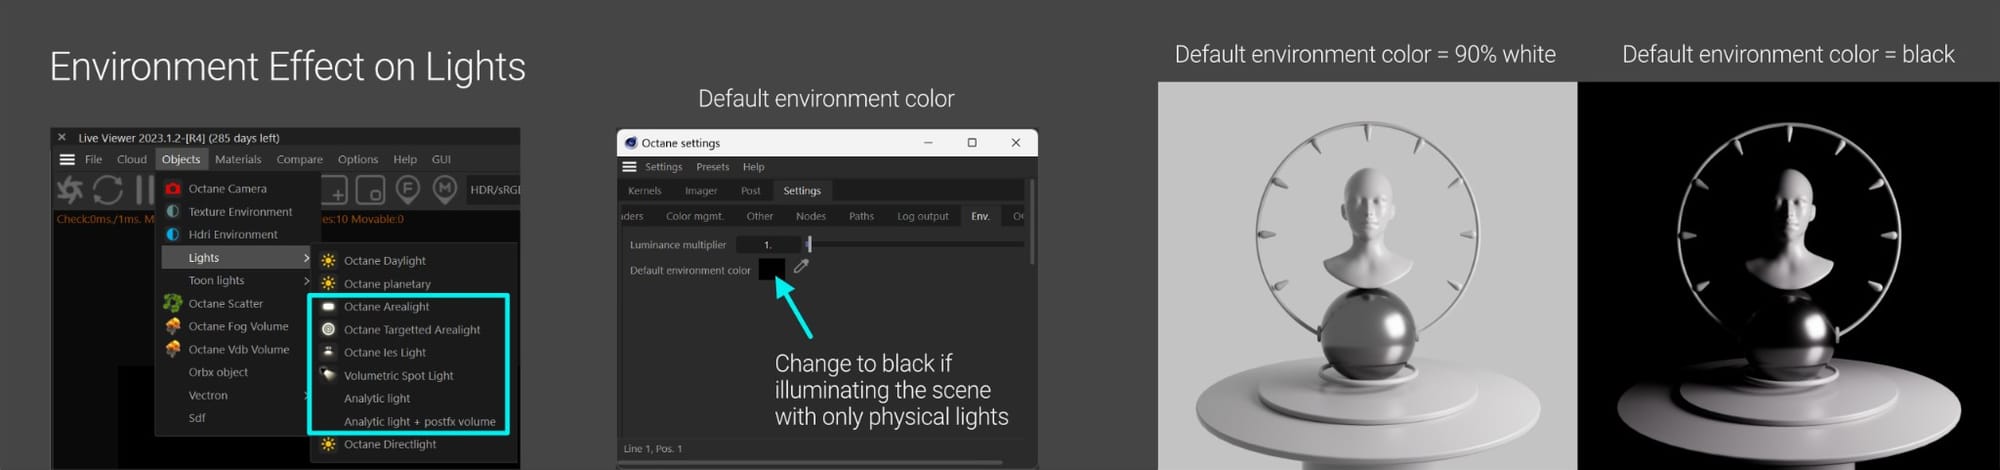2000x470 pixels.
Task: Select Octane Vdb Volume entry
Action: (238, 349)
